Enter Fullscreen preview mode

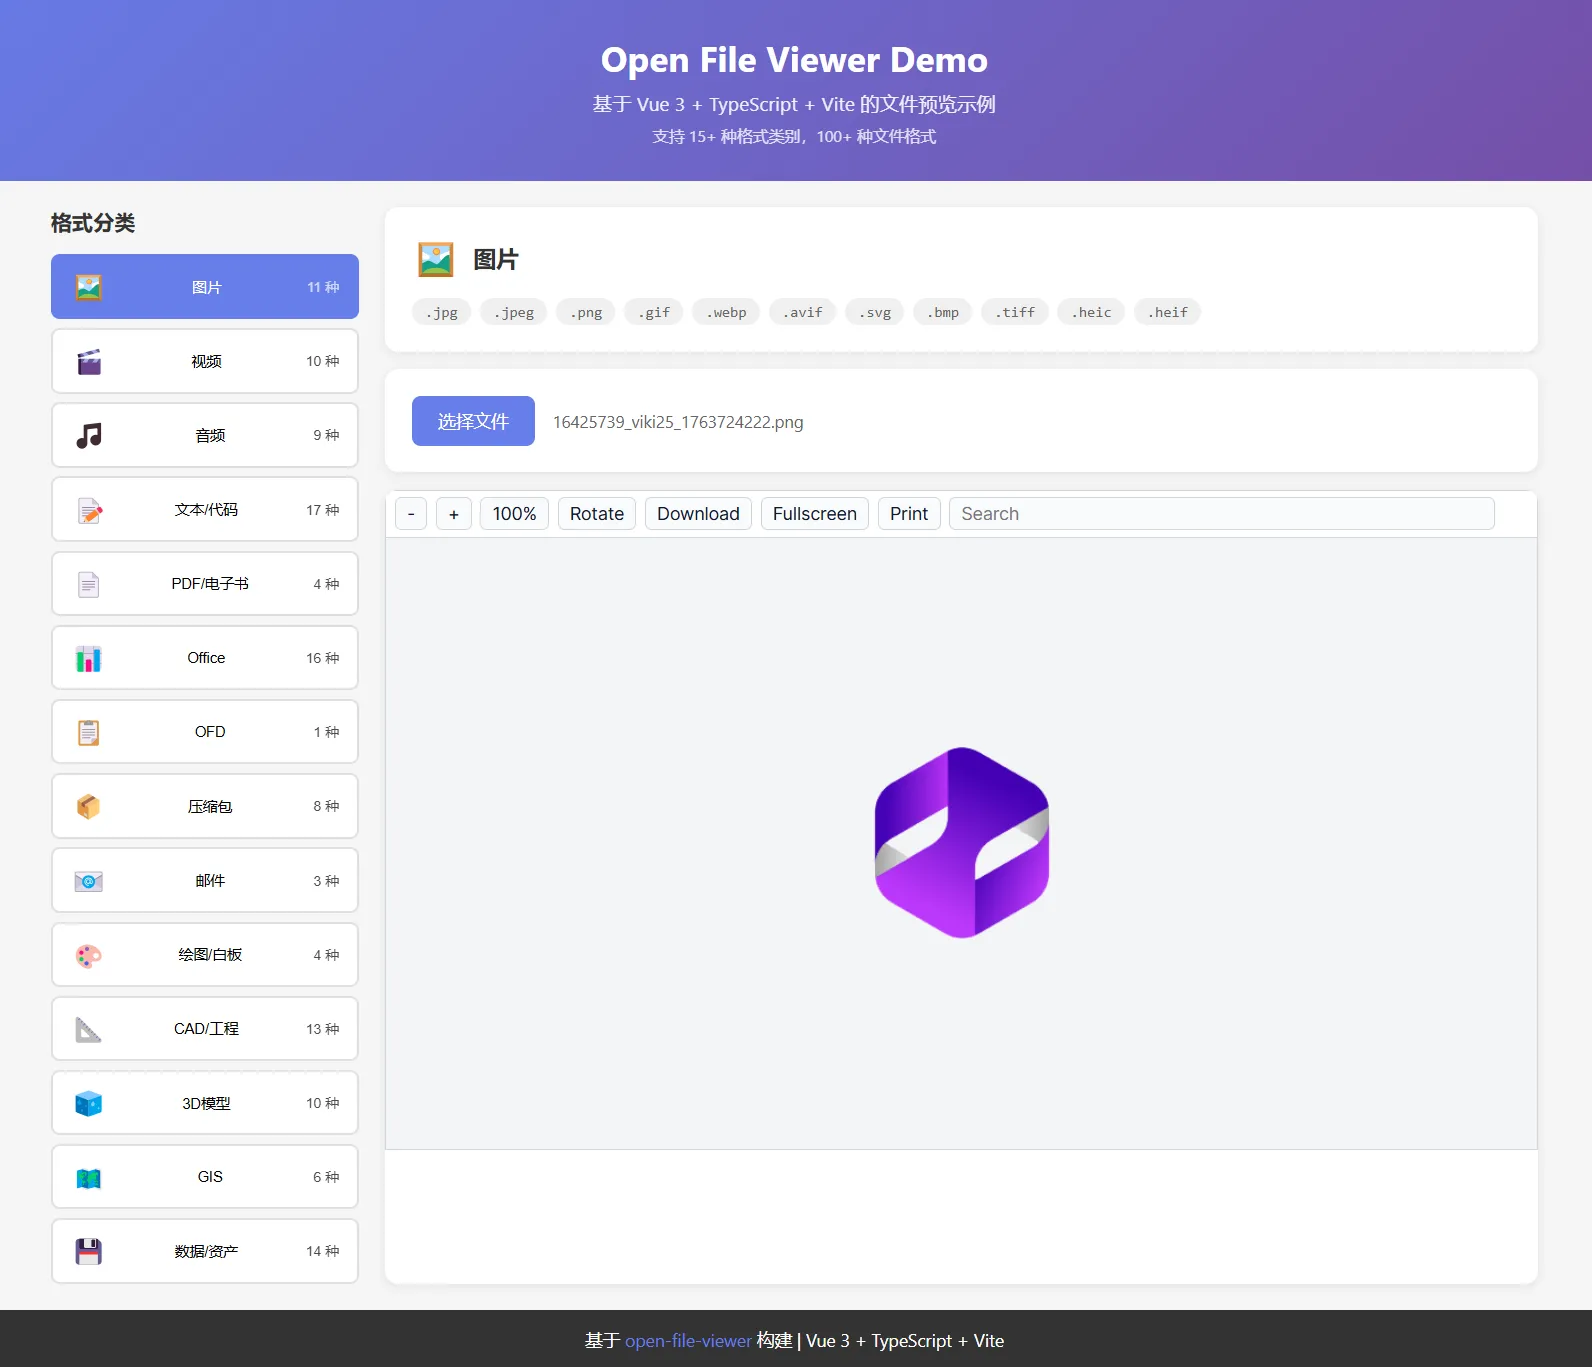coord(815,514)
